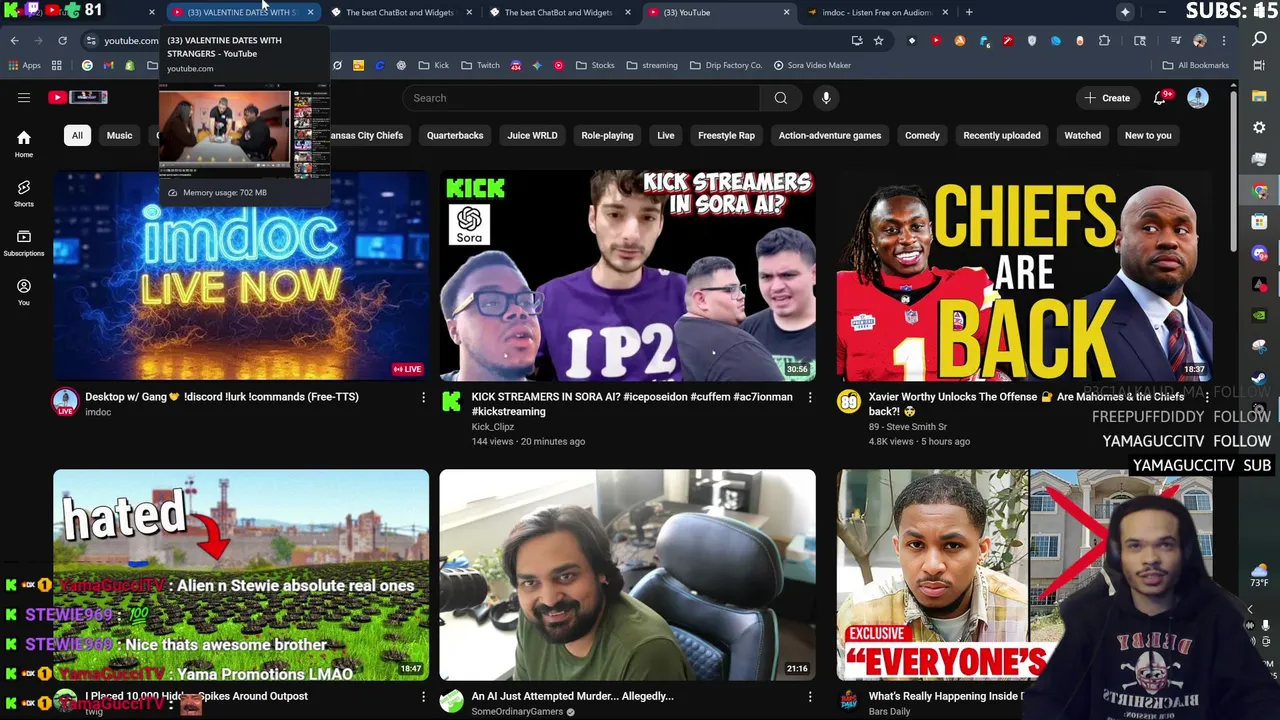Open the KICK STREAMERS IN SORA AI video title
This screenshot has width=1280, height=720.
[x=632, y=404]
